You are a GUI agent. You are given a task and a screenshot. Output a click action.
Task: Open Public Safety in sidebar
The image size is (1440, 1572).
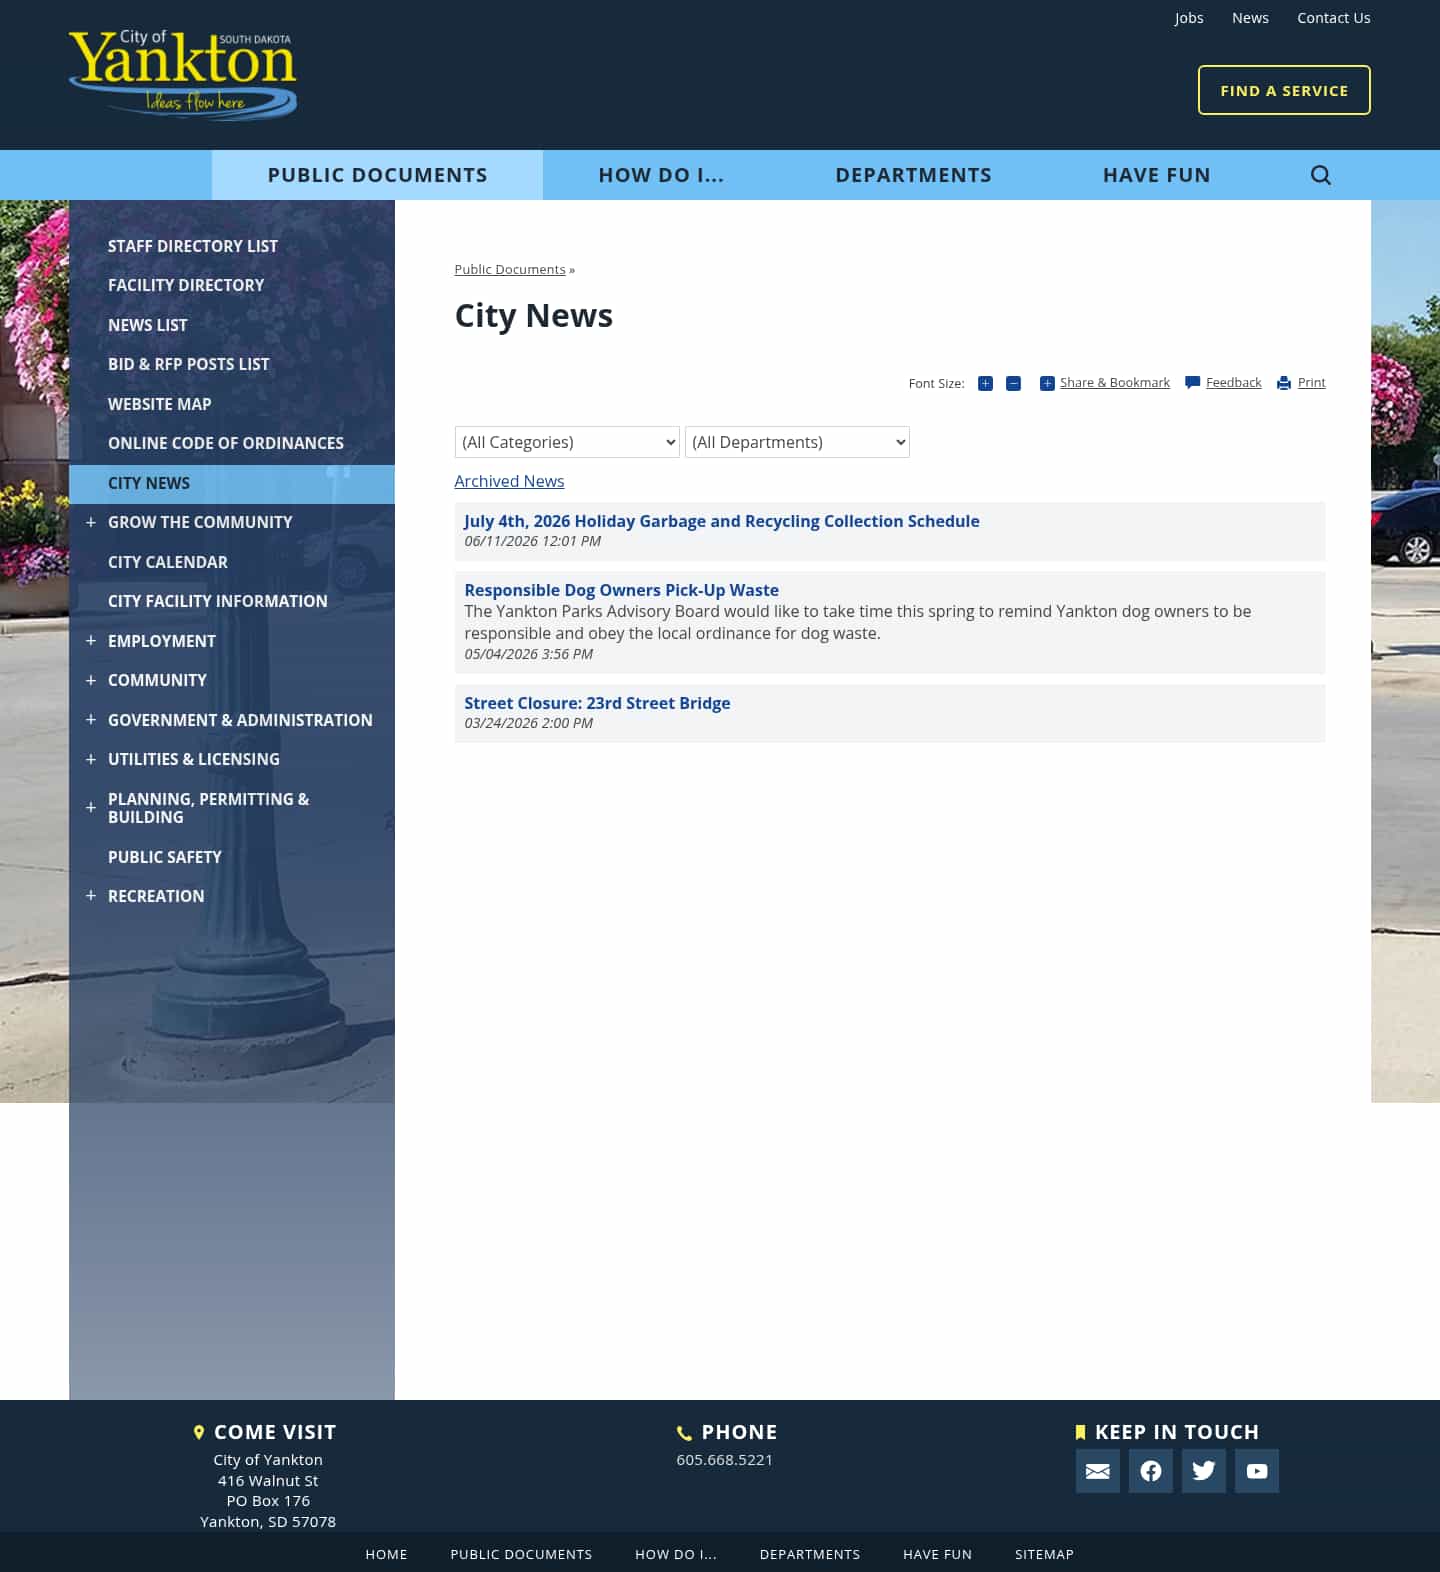click(165, 857)
